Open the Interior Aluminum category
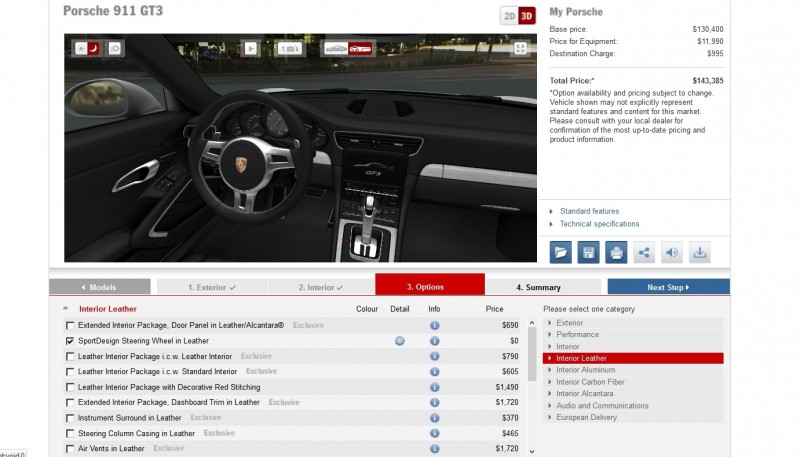 (633, 370)
